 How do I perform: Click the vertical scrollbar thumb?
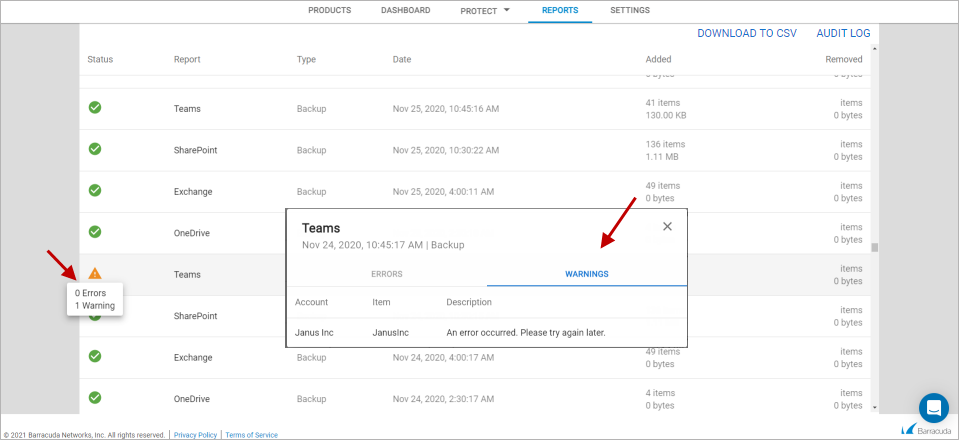(x=875, y=247)
